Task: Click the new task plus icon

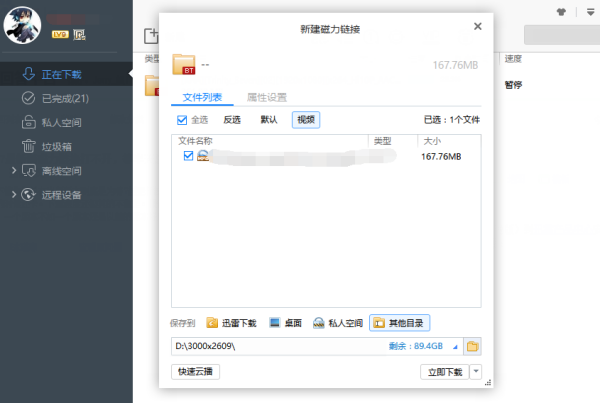Action: [150, 37]
